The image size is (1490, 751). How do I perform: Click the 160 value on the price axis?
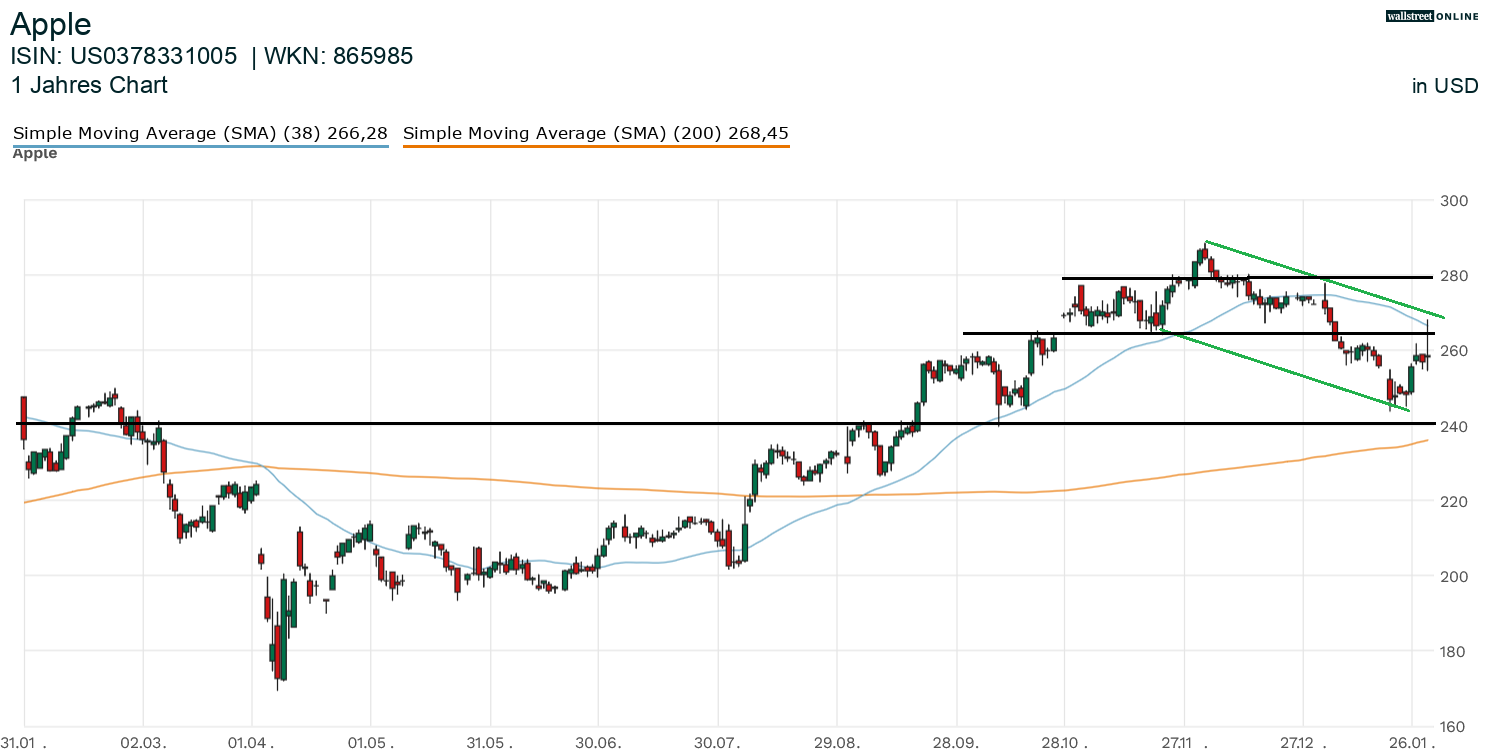pos(1453,727)
